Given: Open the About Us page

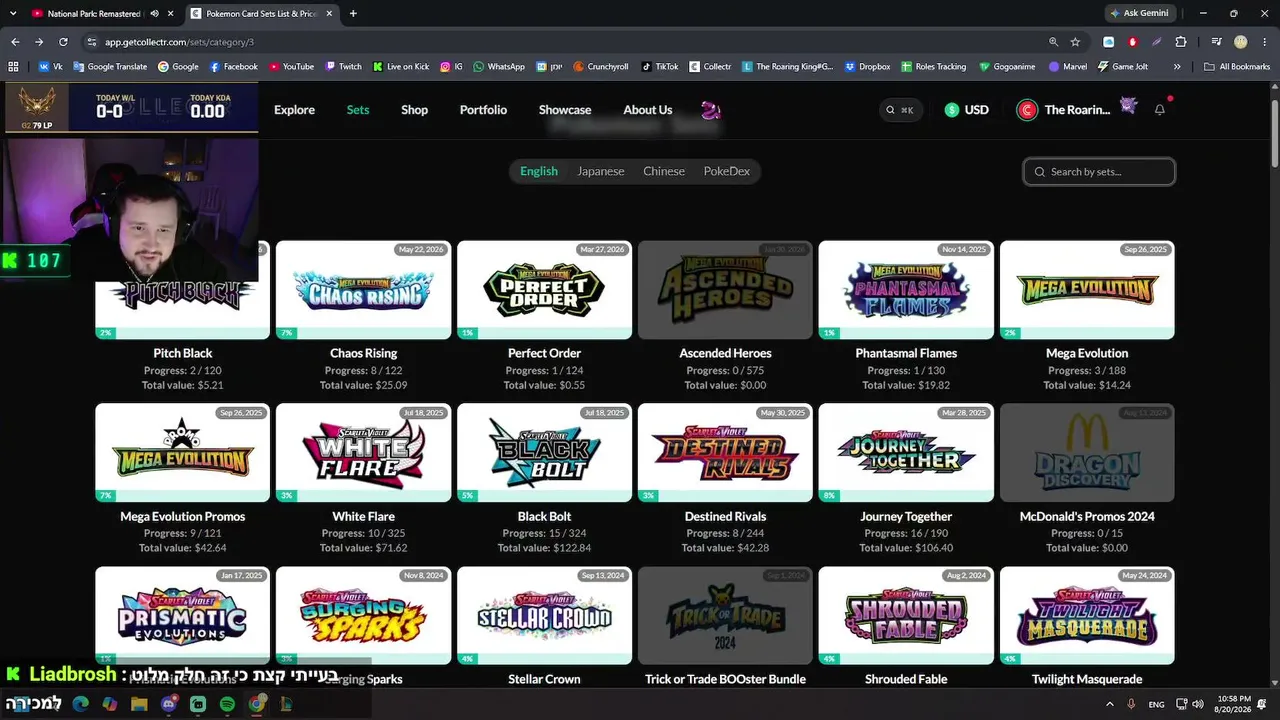Looking at the screenshot, I should coord(648,110).
